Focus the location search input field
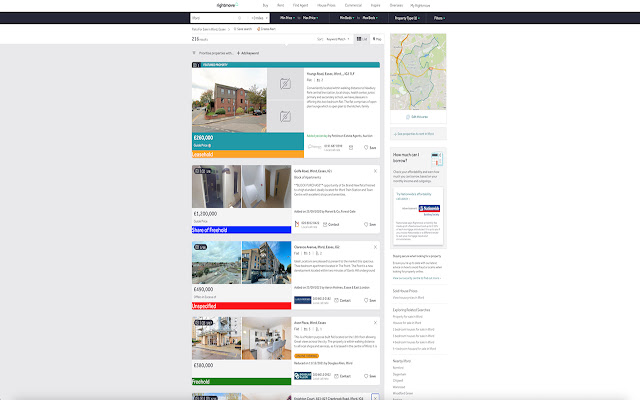This screenshot has height=400, width=640. click(x=213, y=18)
